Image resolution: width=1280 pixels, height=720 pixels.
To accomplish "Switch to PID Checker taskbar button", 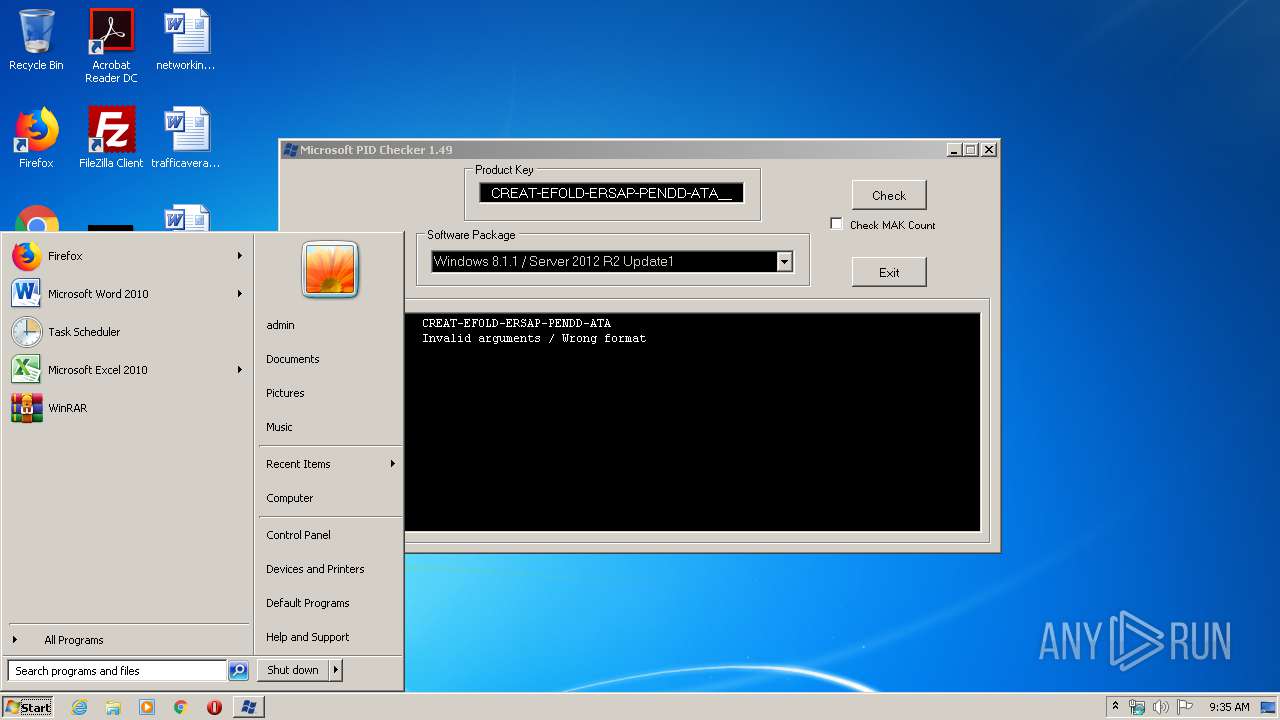I will click(x=249, y=707).
